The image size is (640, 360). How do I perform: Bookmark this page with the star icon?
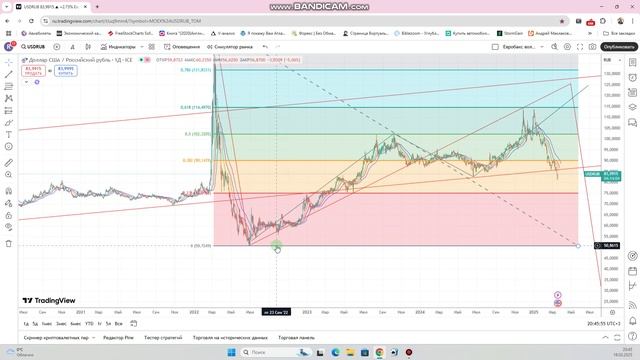[x=562, y=21]
